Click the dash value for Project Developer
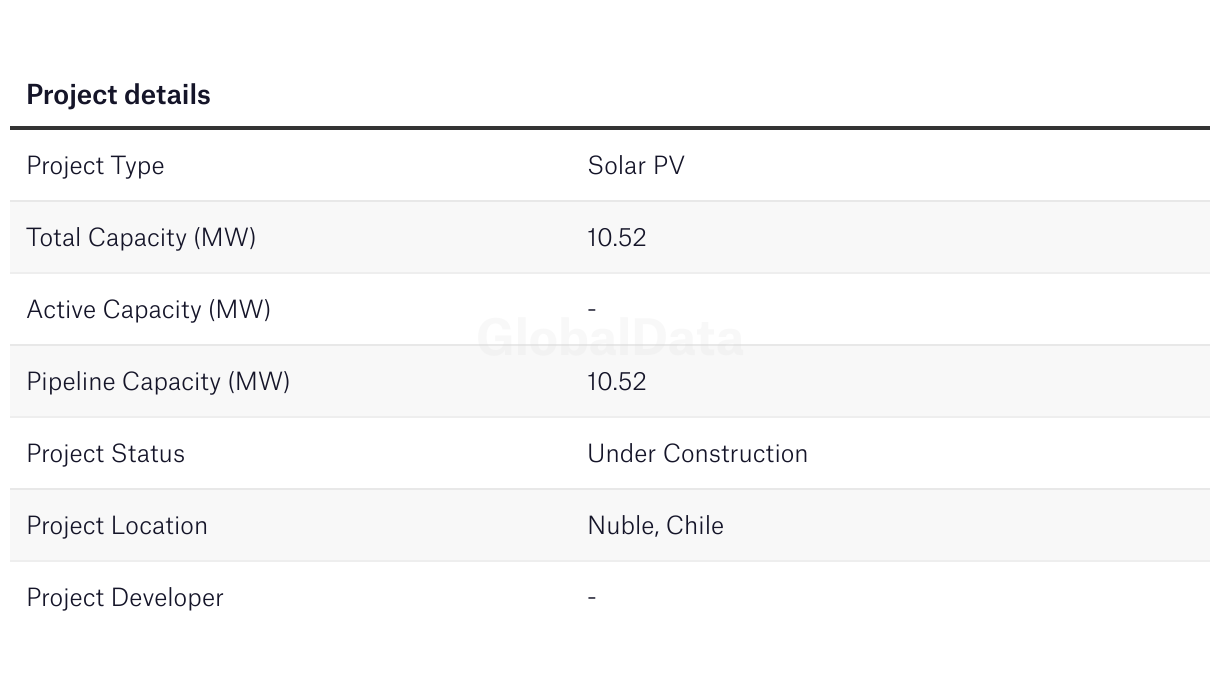 [x=592, y=597]
